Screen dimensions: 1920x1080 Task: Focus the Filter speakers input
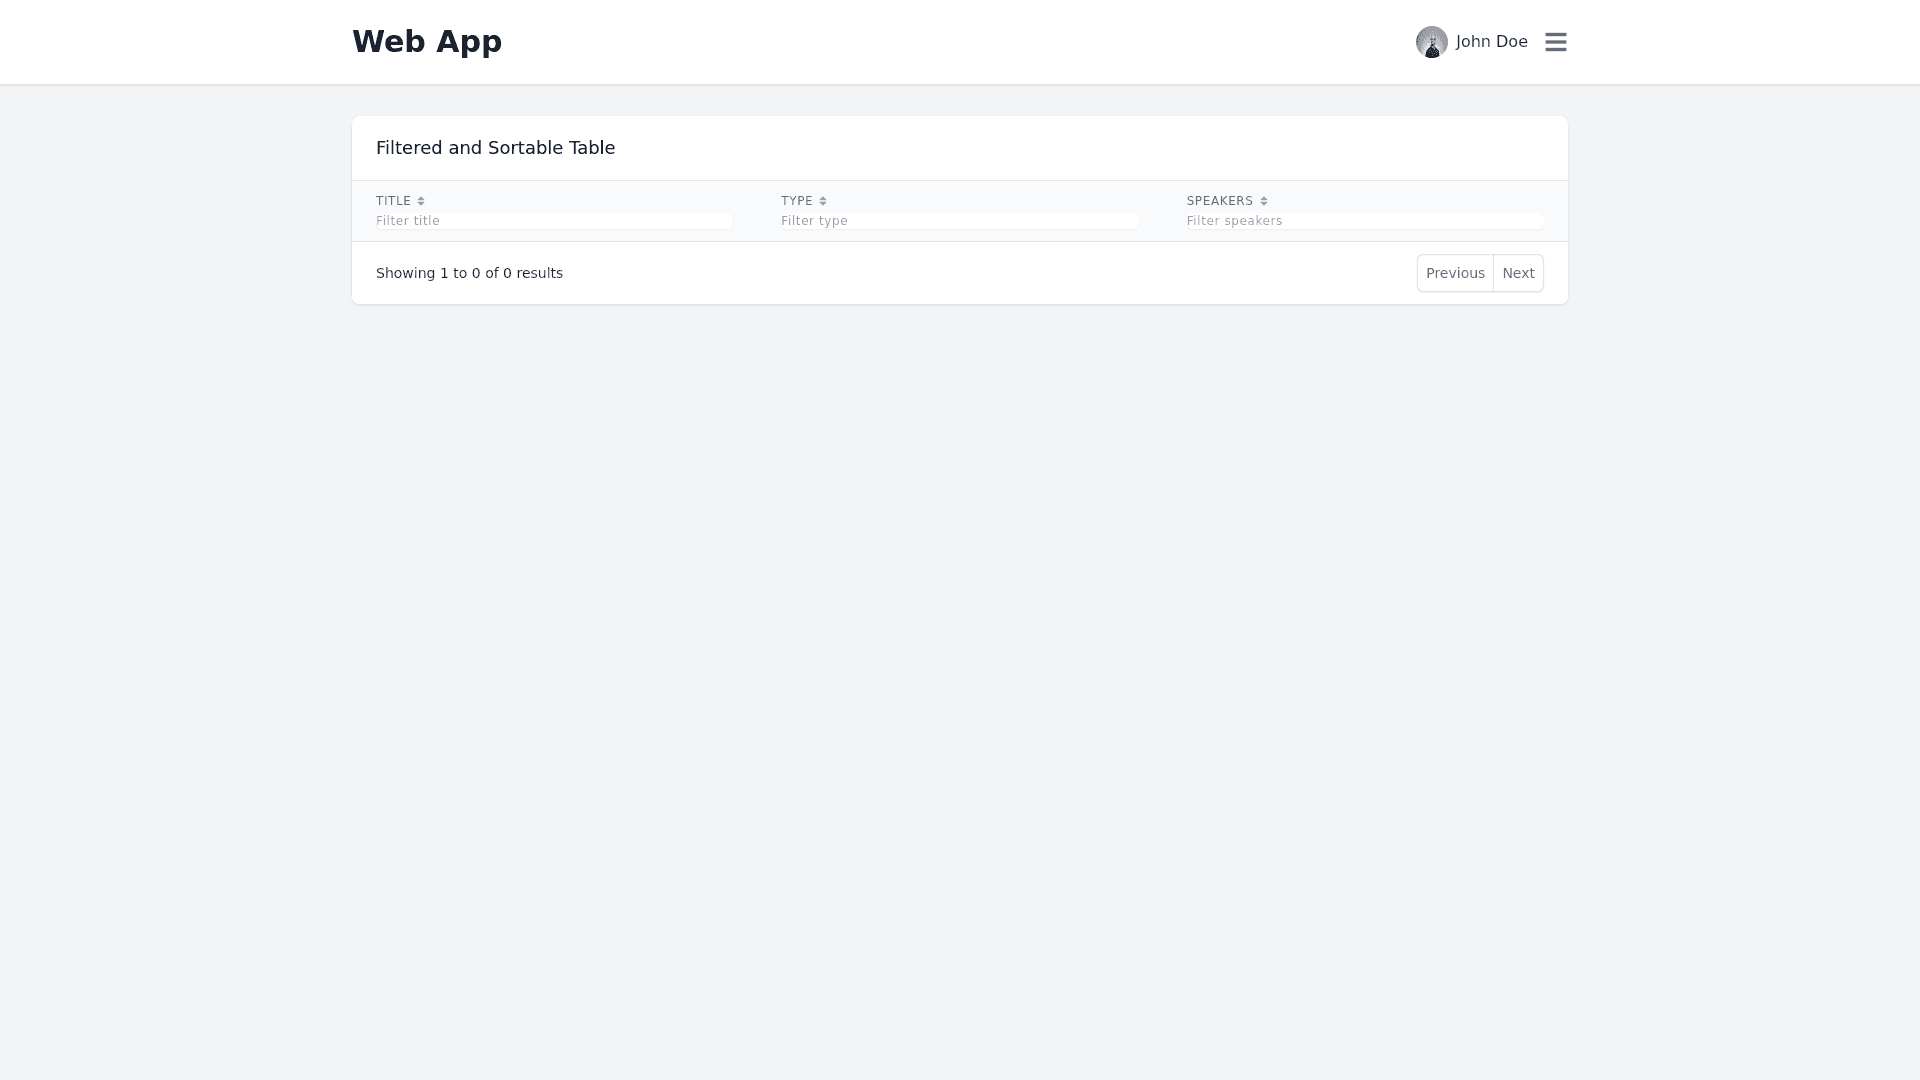[1364, 221]
